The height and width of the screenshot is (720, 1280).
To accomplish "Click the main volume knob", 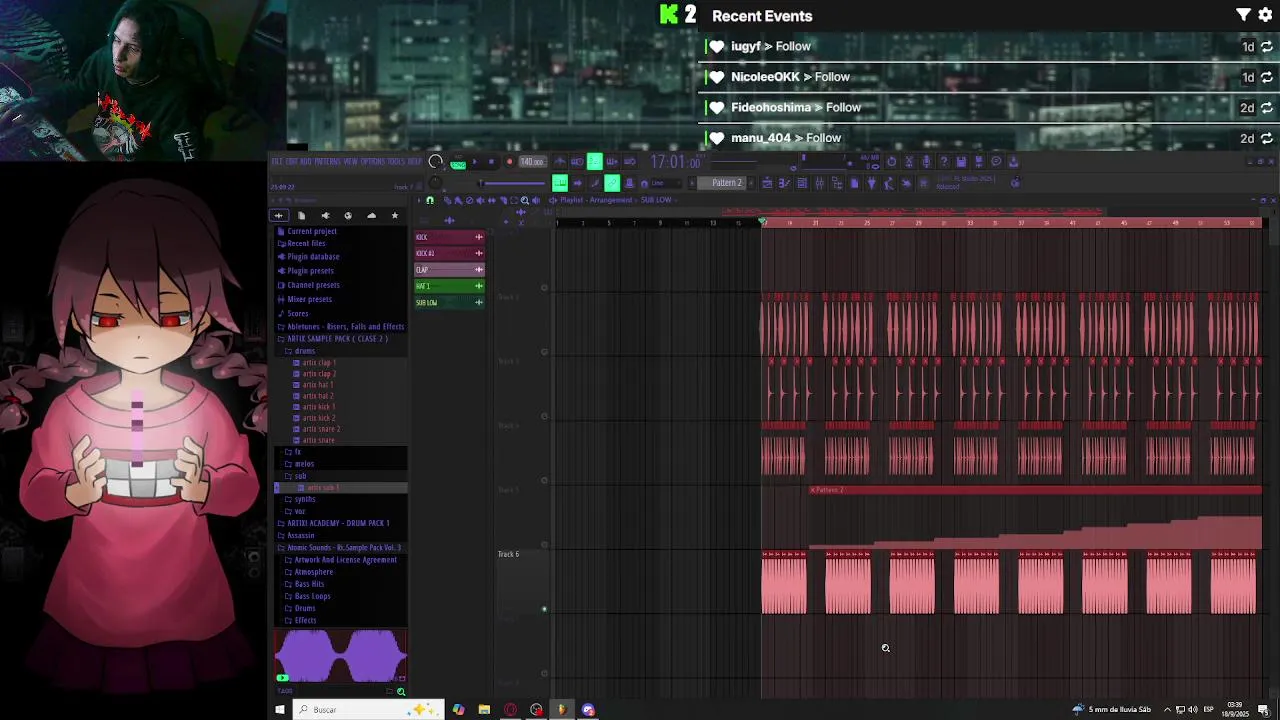I will click(434, 161).
